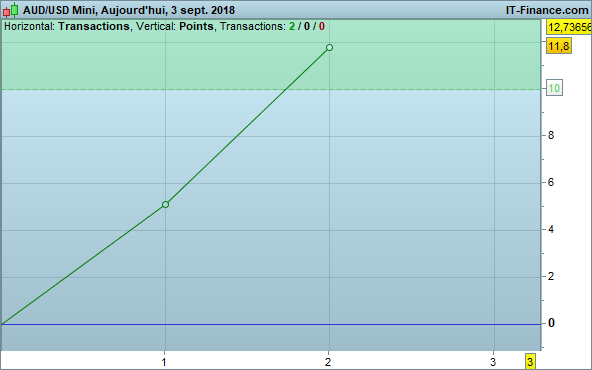The width and height of the screenshot is (592, 370).
Task: Click the orange 11,8 value label
Action: tap(559, 46)
